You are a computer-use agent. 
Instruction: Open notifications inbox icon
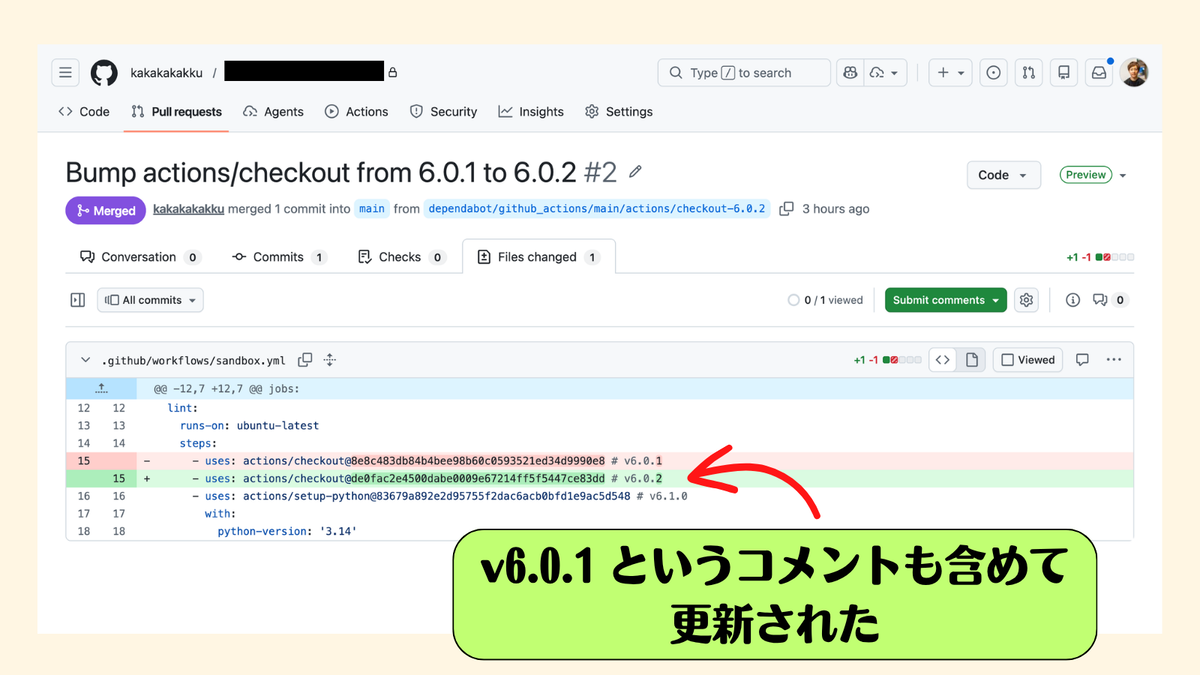(x=1099, y=73)
